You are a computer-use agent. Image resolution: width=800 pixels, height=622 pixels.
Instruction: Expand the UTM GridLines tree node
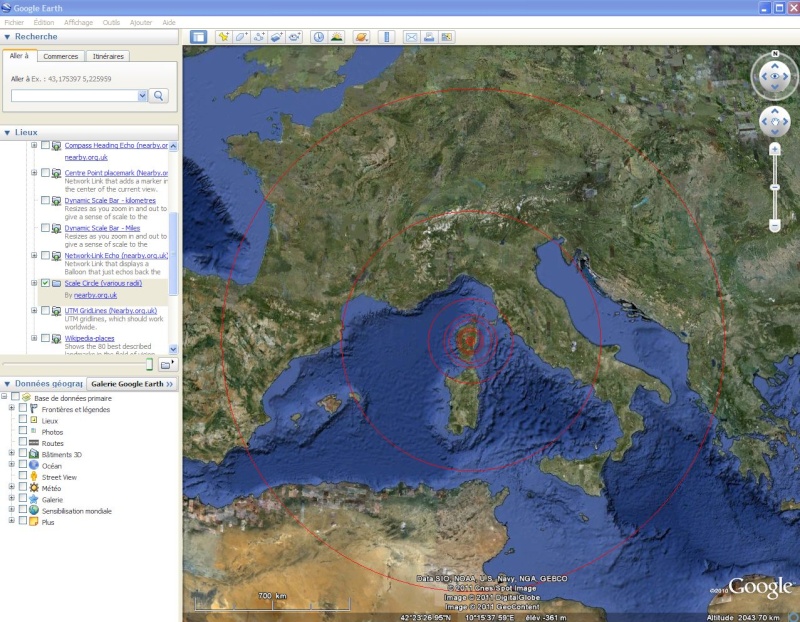[x=34, y=311]
